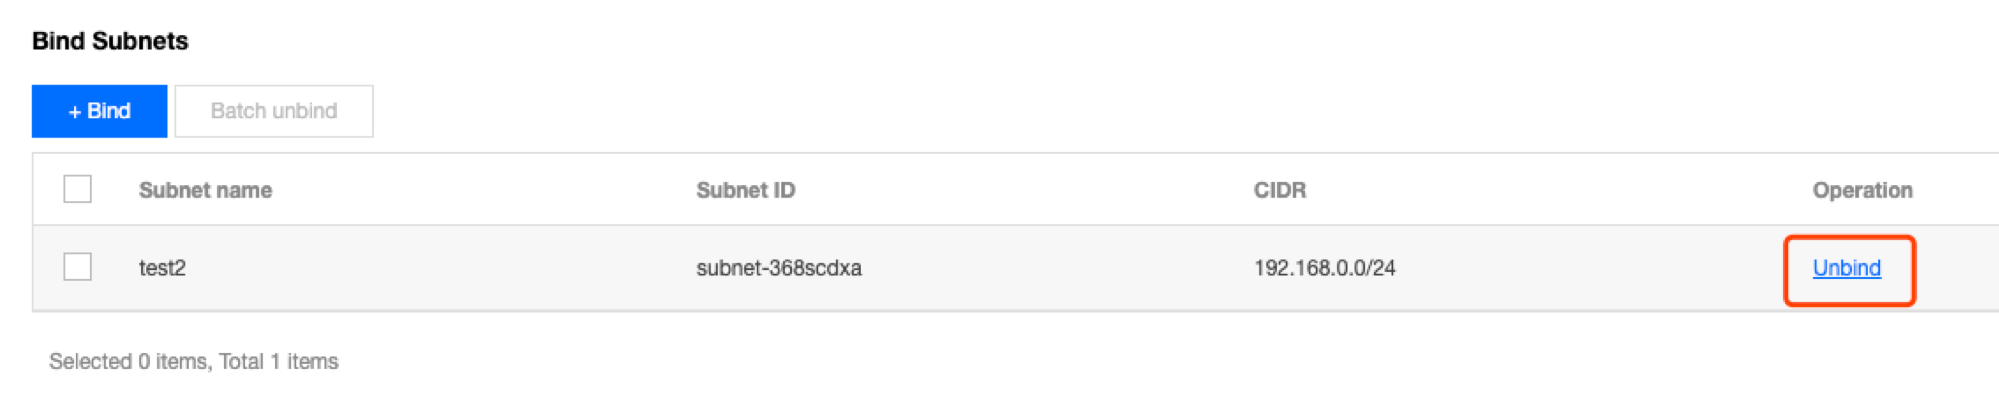Click the Bind Subnets section heading

(x=110, y=41)
